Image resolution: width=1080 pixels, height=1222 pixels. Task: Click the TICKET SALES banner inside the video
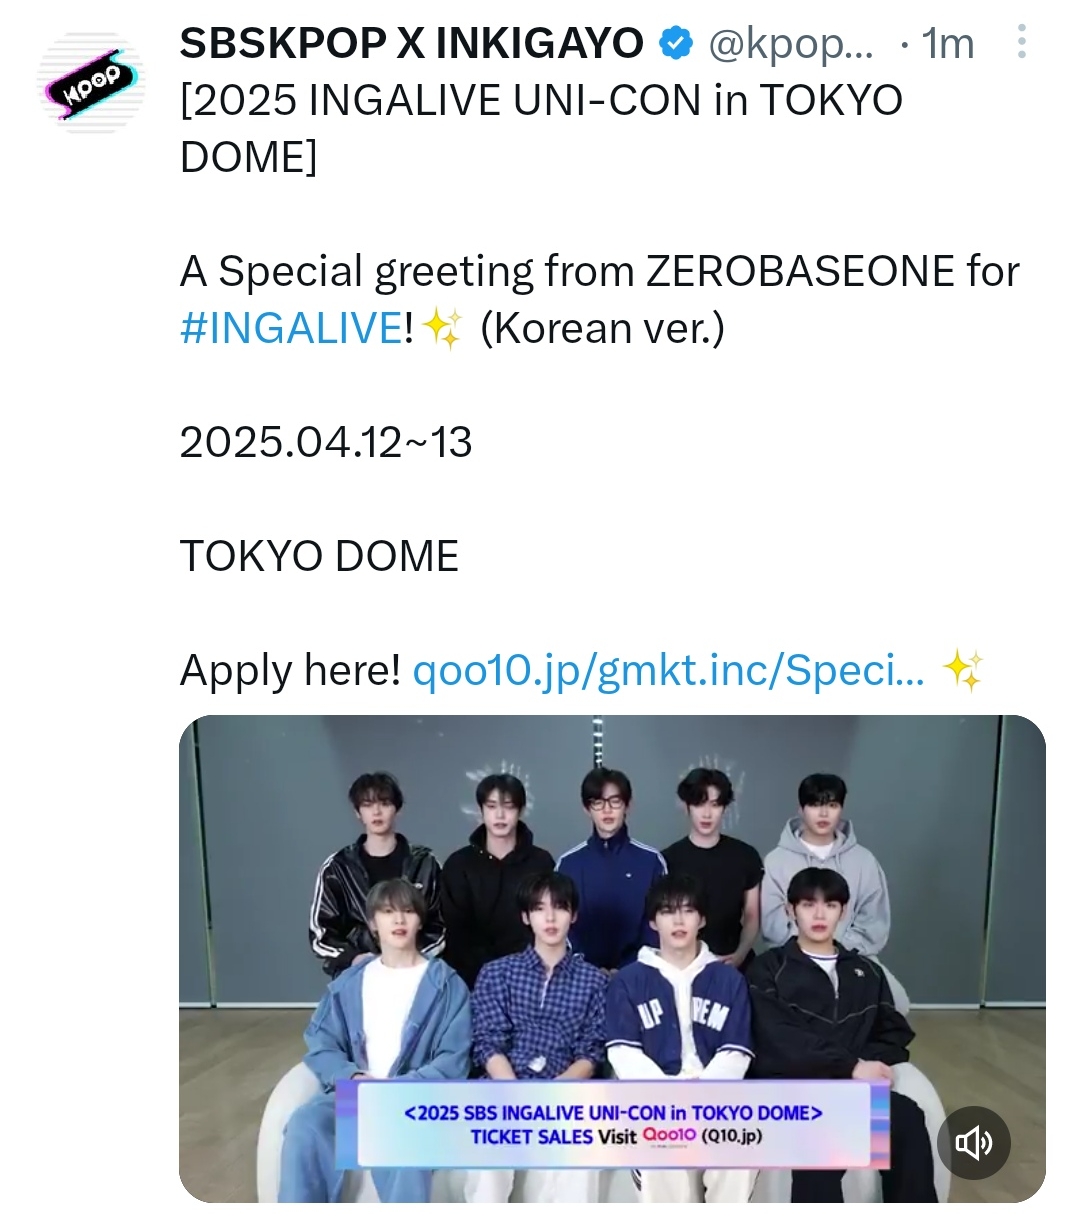(612, 1124)
